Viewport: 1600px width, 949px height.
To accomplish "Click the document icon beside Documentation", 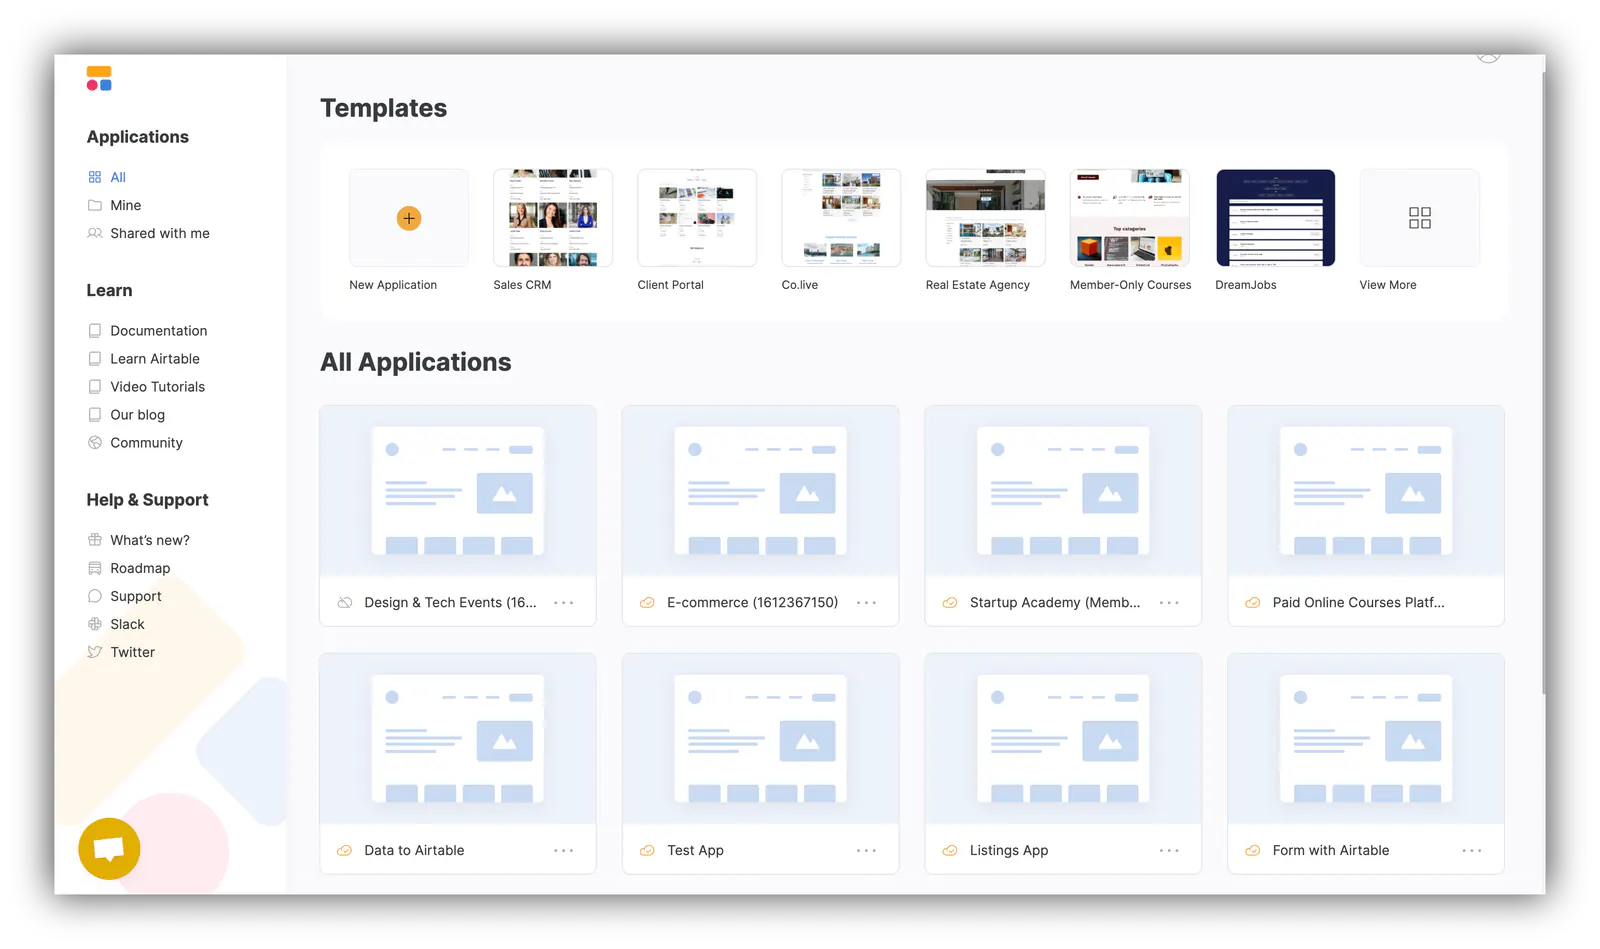I will [95, 331].
